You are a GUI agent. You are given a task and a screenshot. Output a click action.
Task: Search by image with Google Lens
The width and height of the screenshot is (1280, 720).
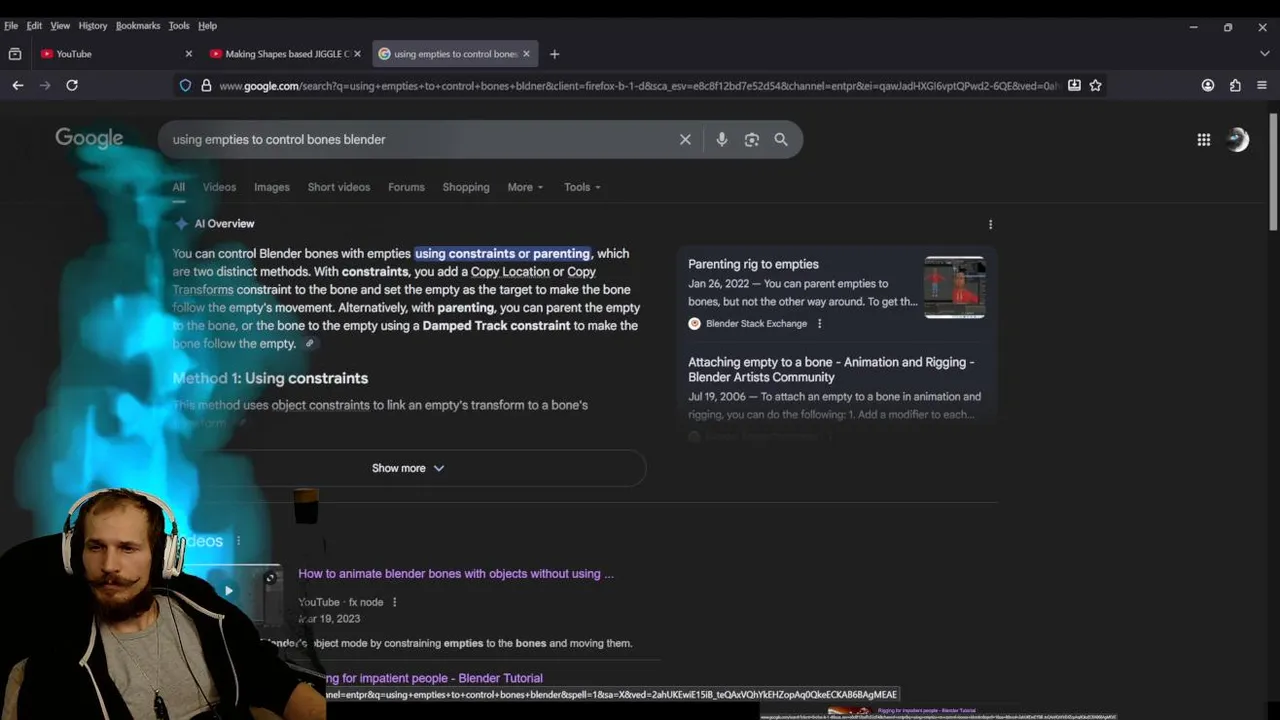(x=752, y=140)
